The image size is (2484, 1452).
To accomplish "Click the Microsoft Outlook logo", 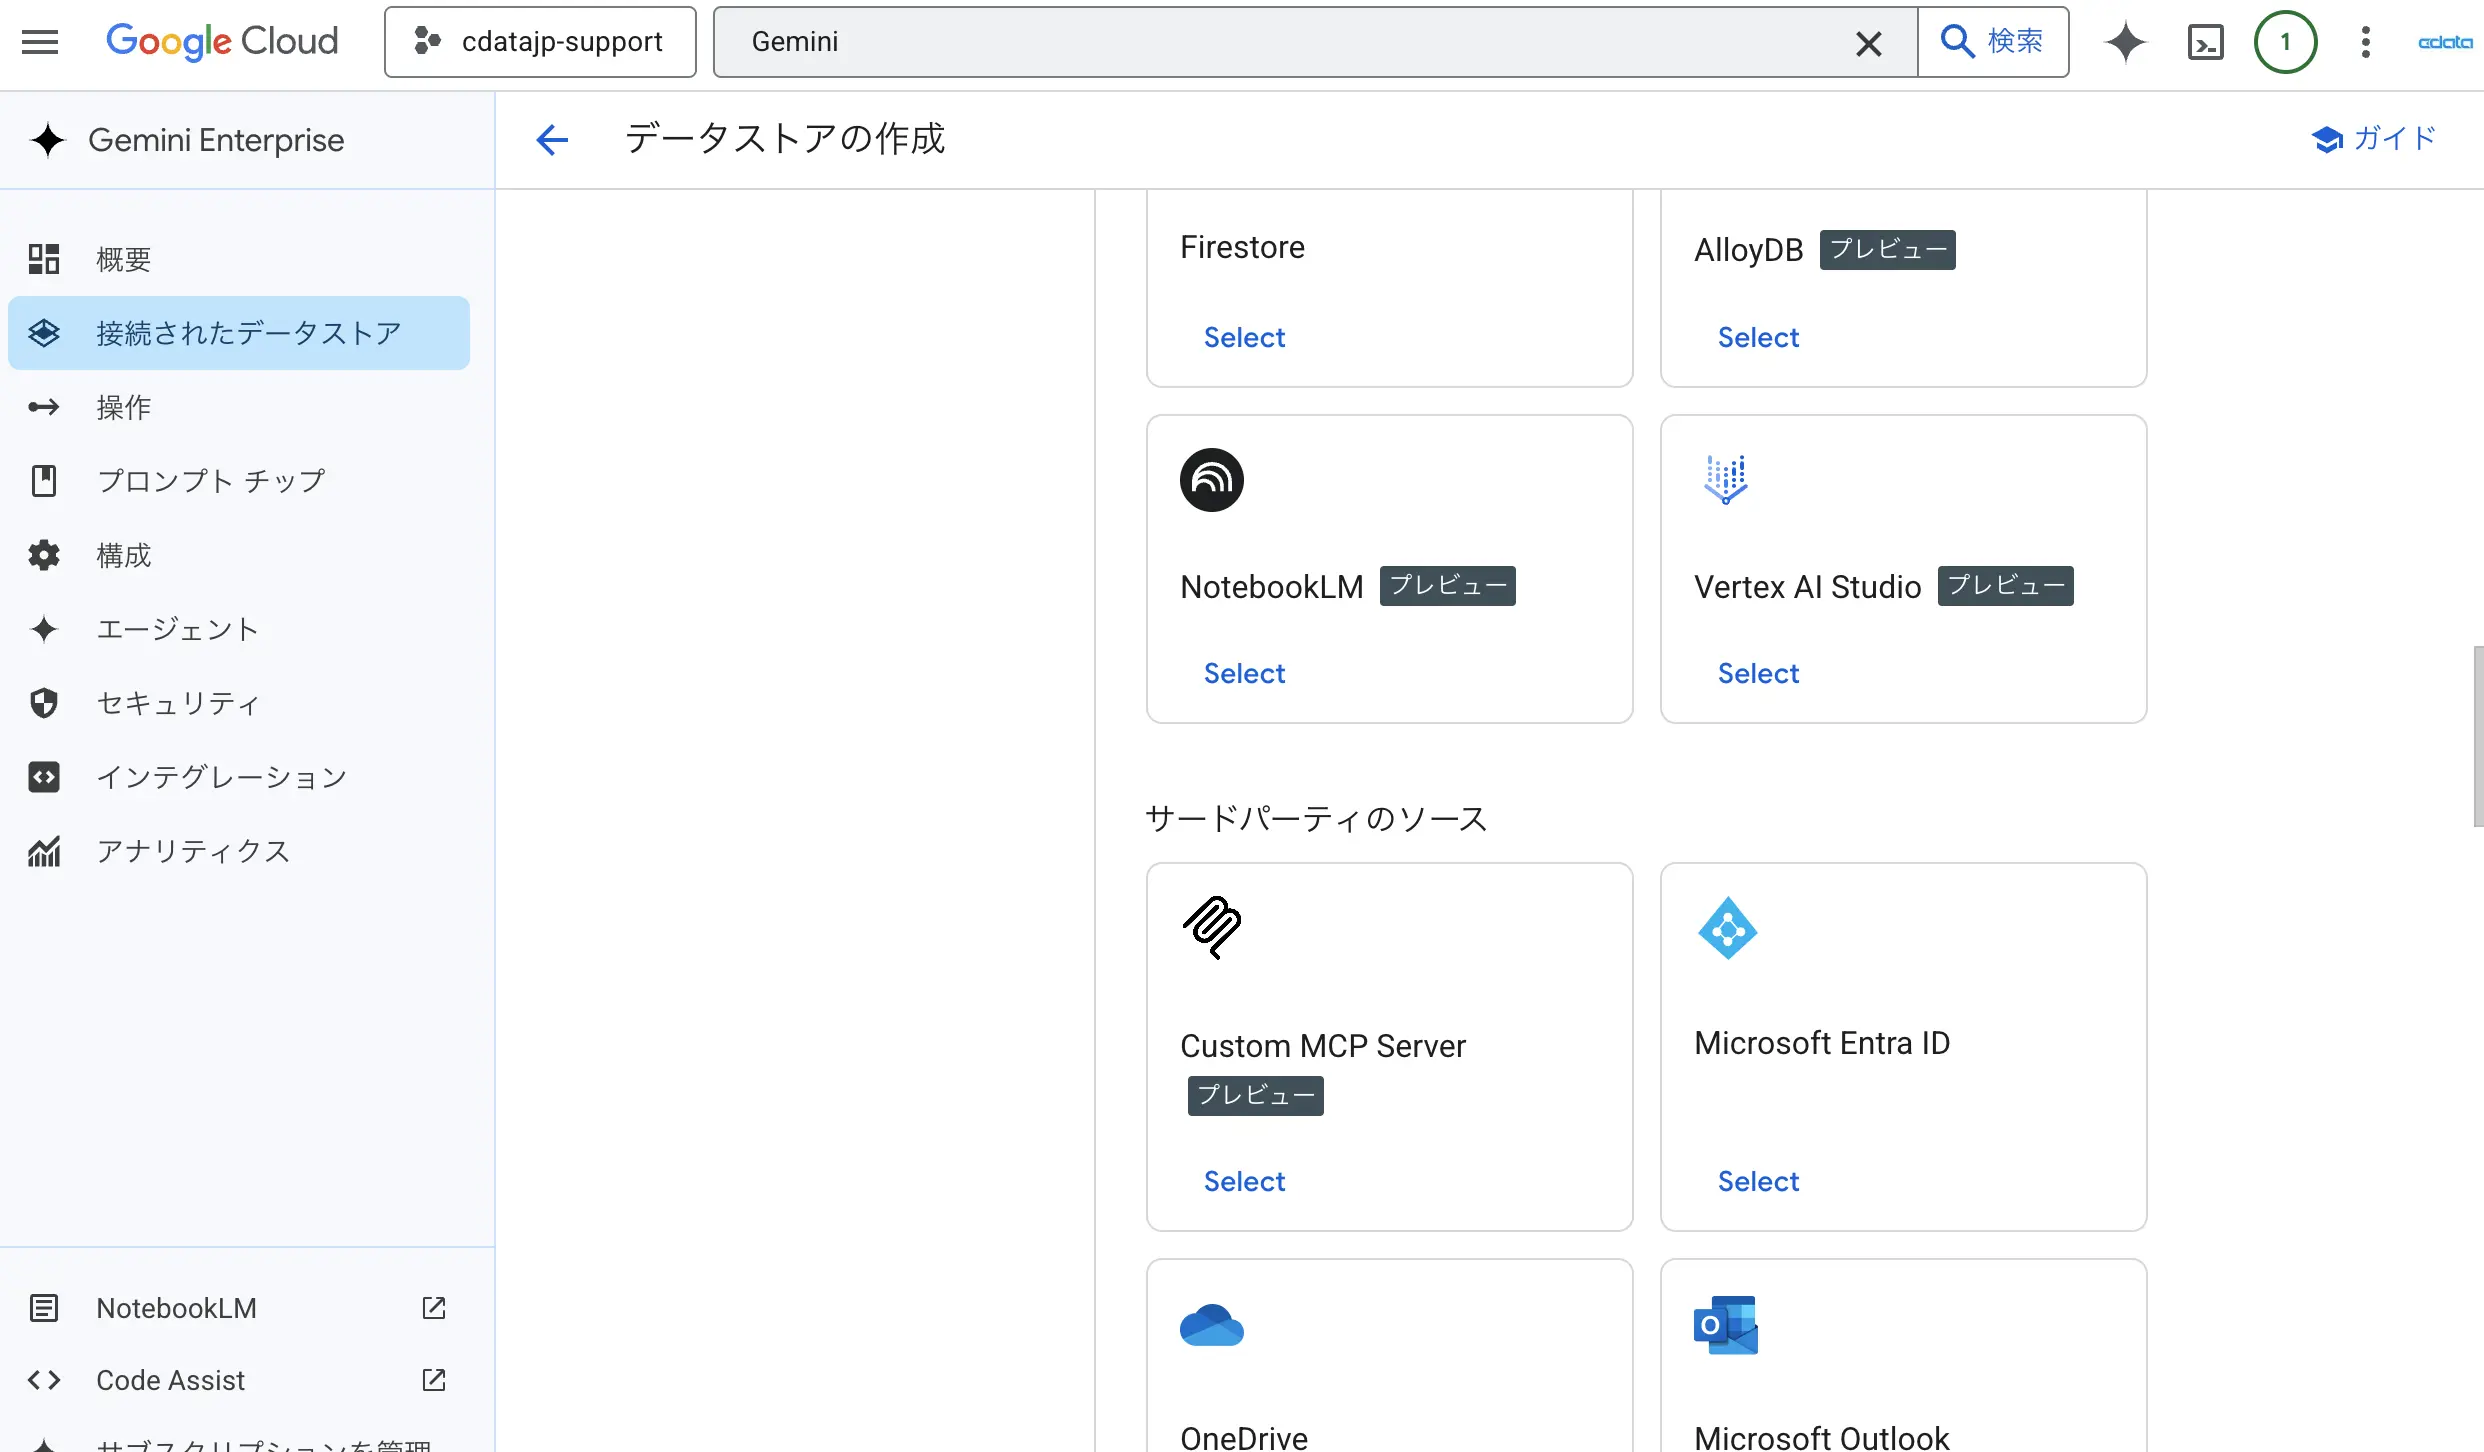I will (1726, 1325).
